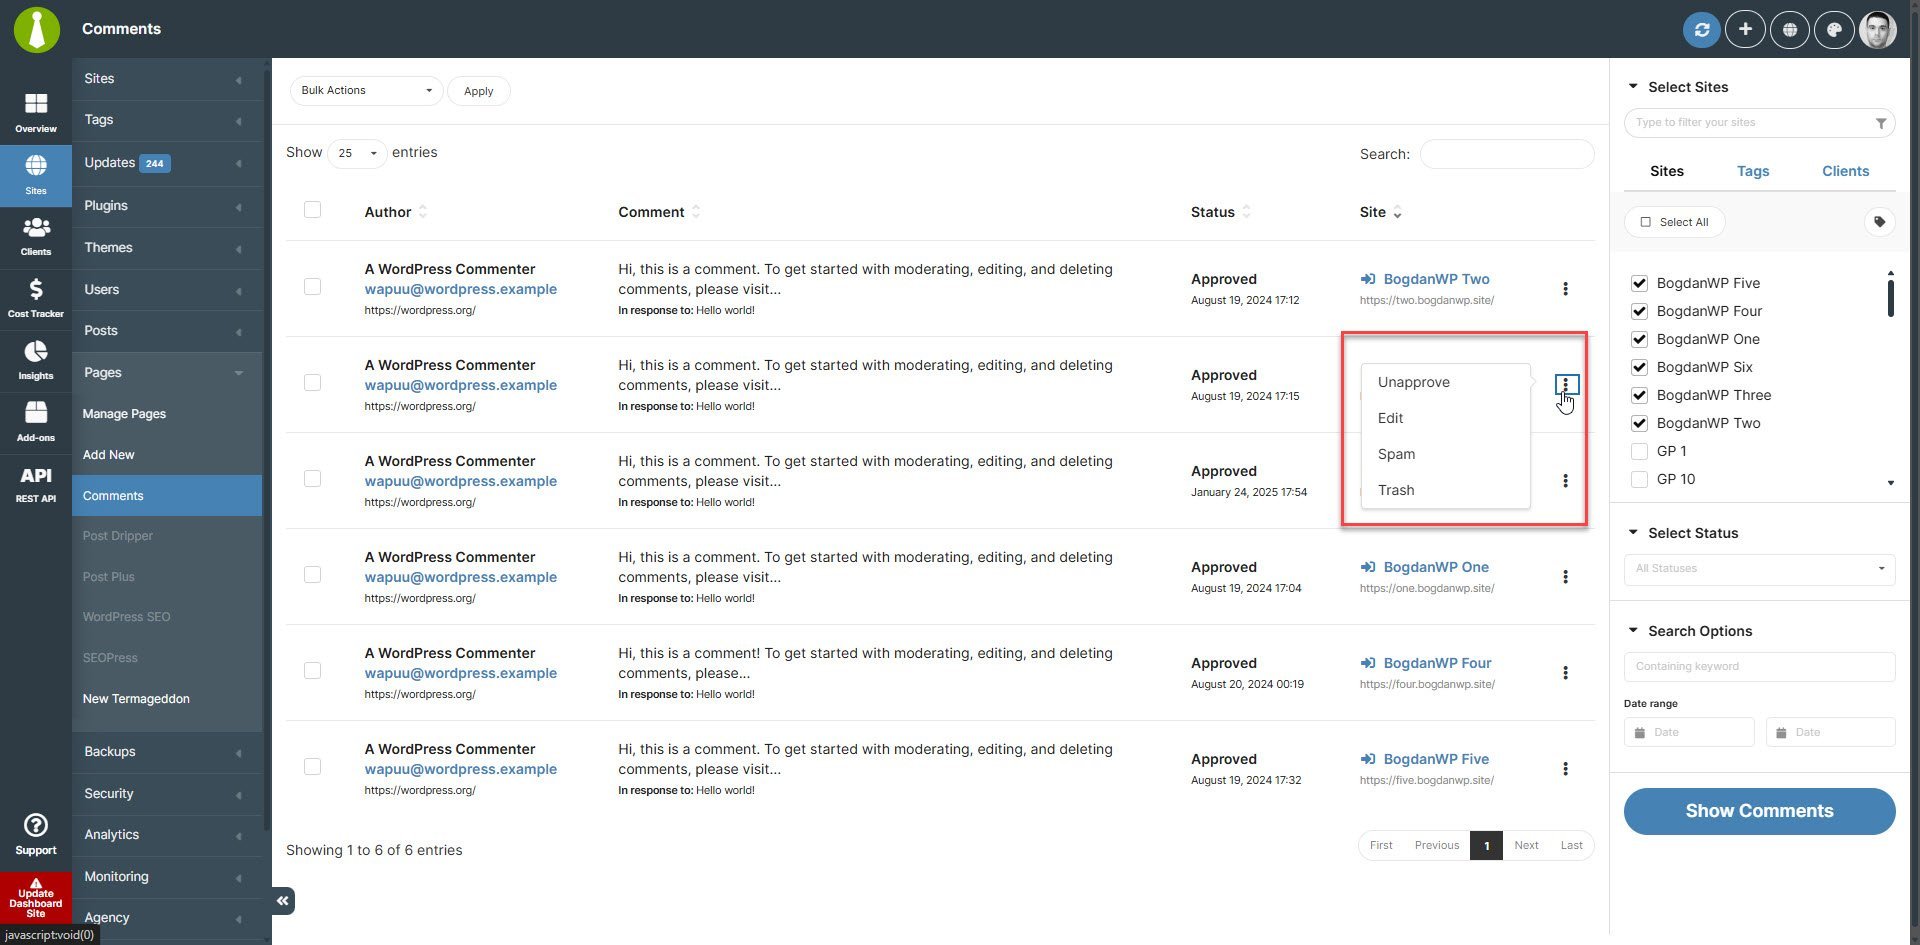Click the Containing keyword input field
Image resolution: width=1920 pixels, height=945 pixels.
pyautogui.click(x=1759, y=667)
